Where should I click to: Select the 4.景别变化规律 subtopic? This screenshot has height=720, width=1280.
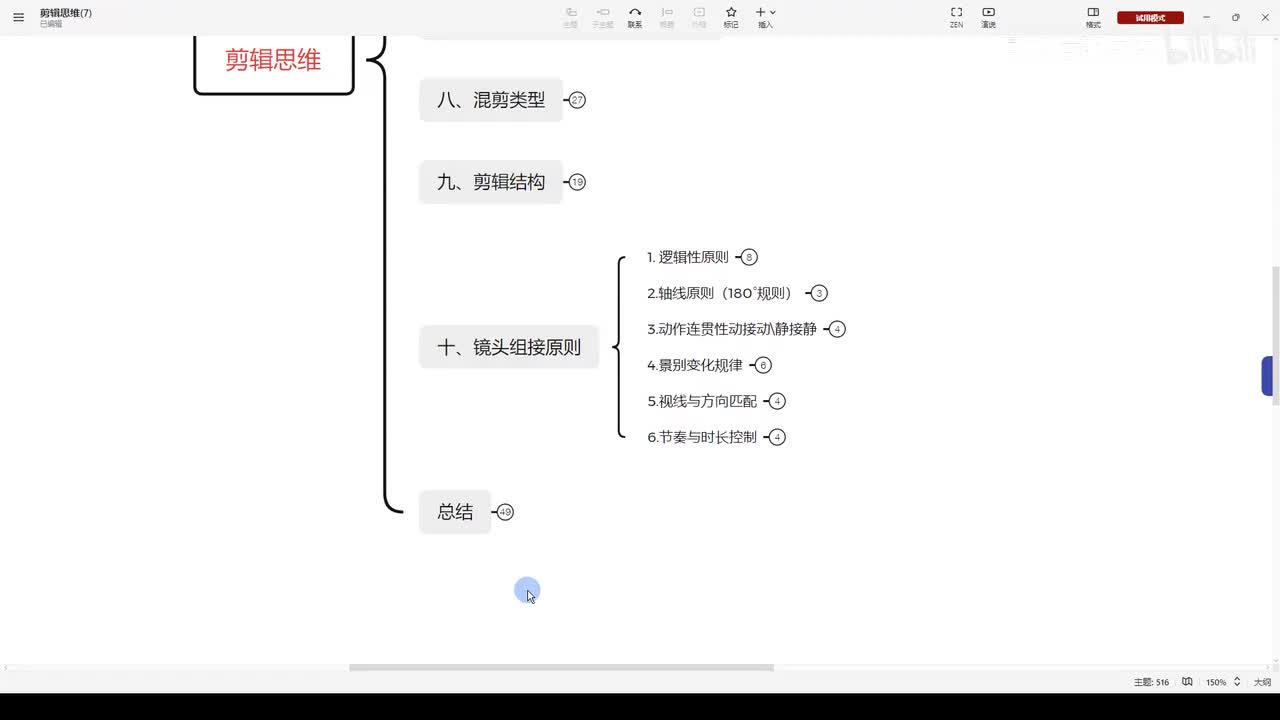click(695, 365)
